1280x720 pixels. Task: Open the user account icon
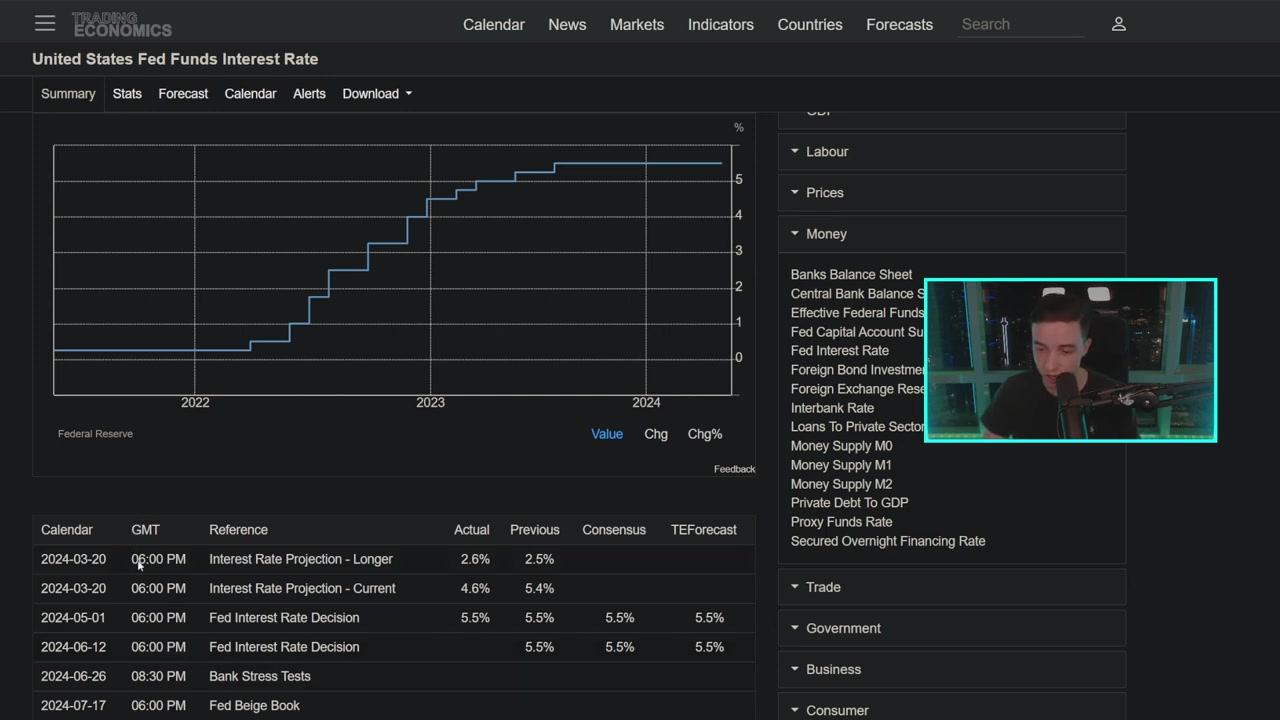1119,24
